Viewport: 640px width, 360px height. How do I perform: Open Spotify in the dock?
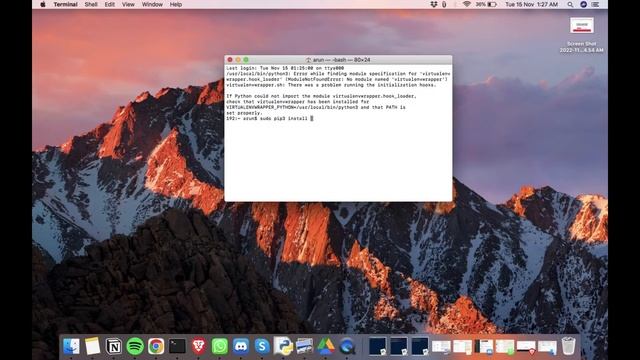tap(135, 346)
